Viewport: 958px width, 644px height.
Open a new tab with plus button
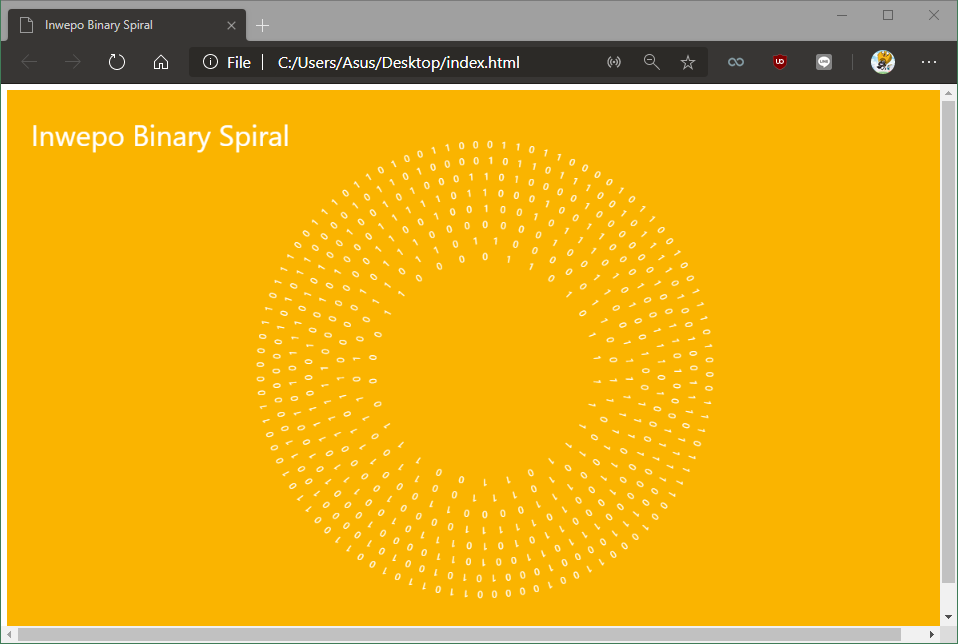(263, 25)
